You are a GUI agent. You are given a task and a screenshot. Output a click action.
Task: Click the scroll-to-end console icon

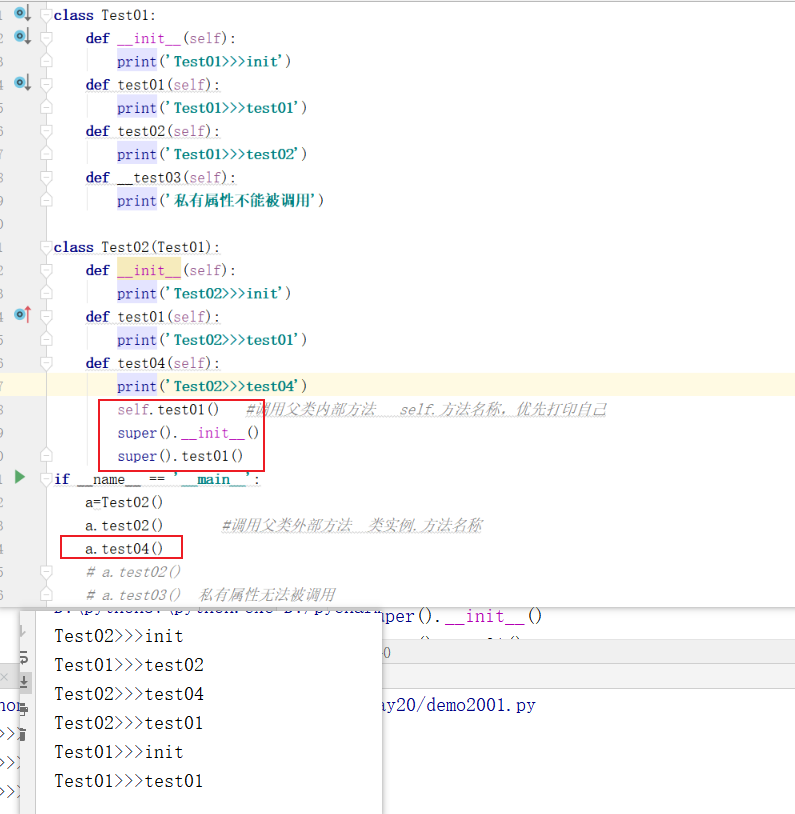(24, 682)
